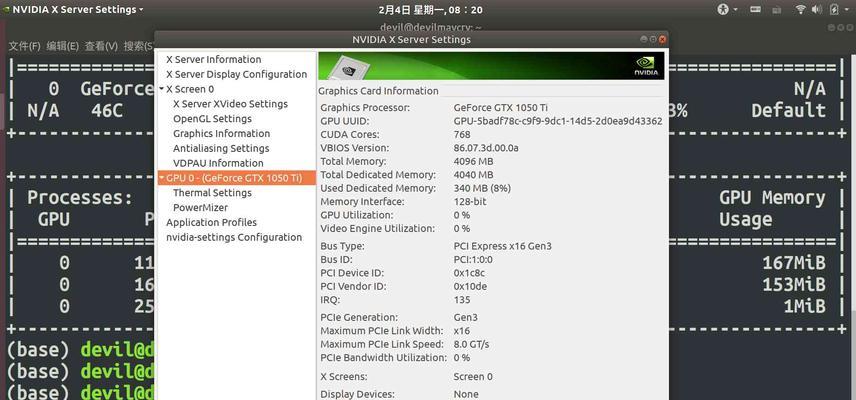Screen dimensions: 856x400
Task: Click the battery charging icon
Action: 834,9
